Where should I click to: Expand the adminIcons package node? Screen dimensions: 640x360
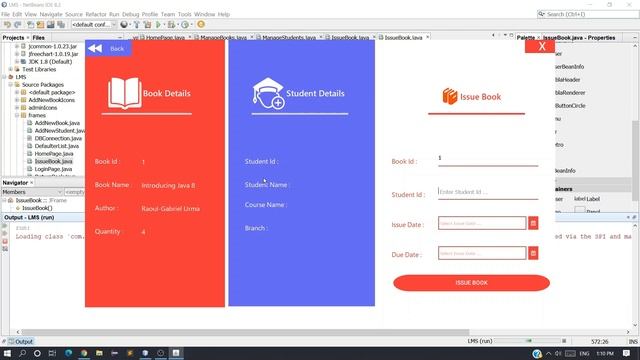pyautogui.click(x=17, y=108)
